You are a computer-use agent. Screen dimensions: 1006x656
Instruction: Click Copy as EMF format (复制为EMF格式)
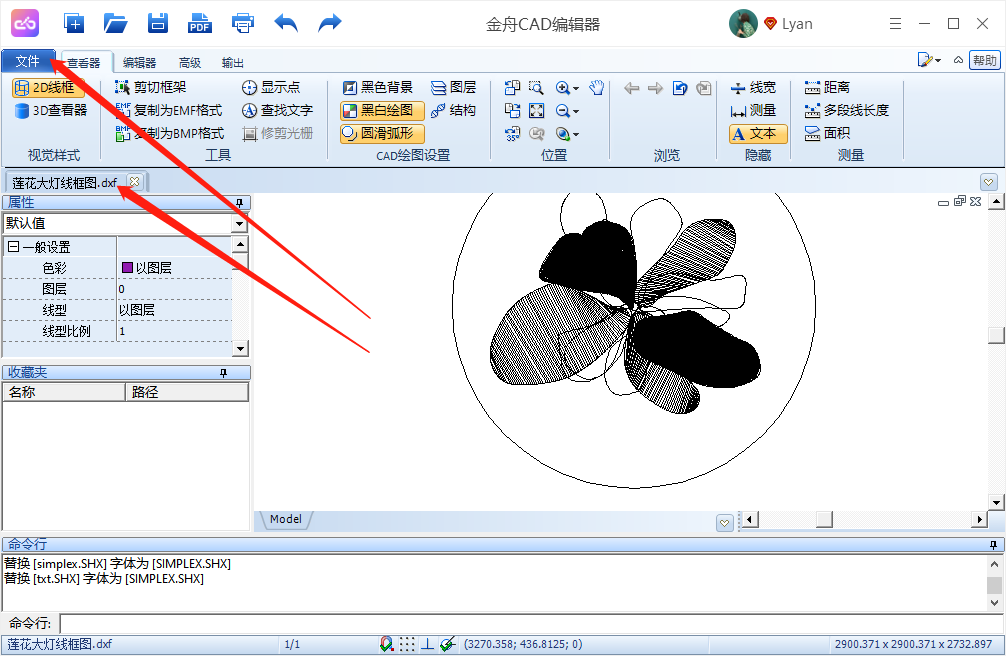pyautogui.click(x=169, y=111)
